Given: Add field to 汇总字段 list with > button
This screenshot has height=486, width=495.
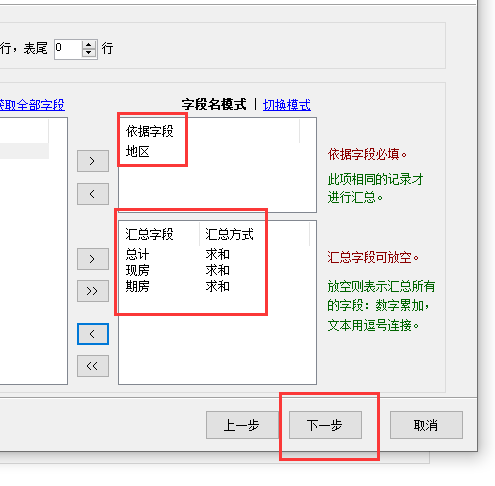Looking at the screenshot, I should tap(93, 259).
